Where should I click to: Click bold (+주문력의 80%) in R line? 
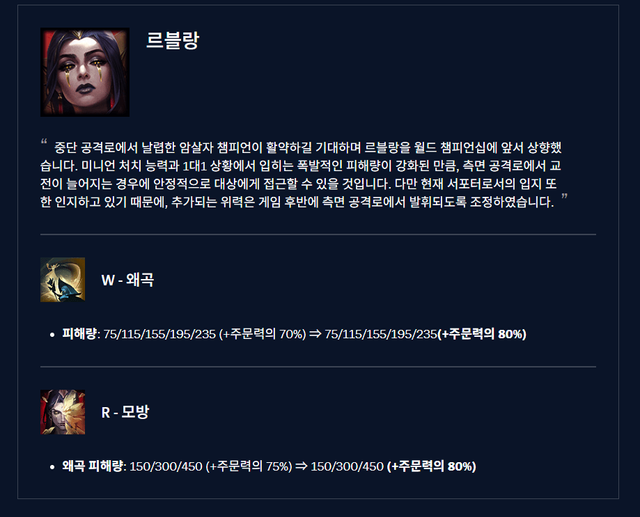[431, 466]
